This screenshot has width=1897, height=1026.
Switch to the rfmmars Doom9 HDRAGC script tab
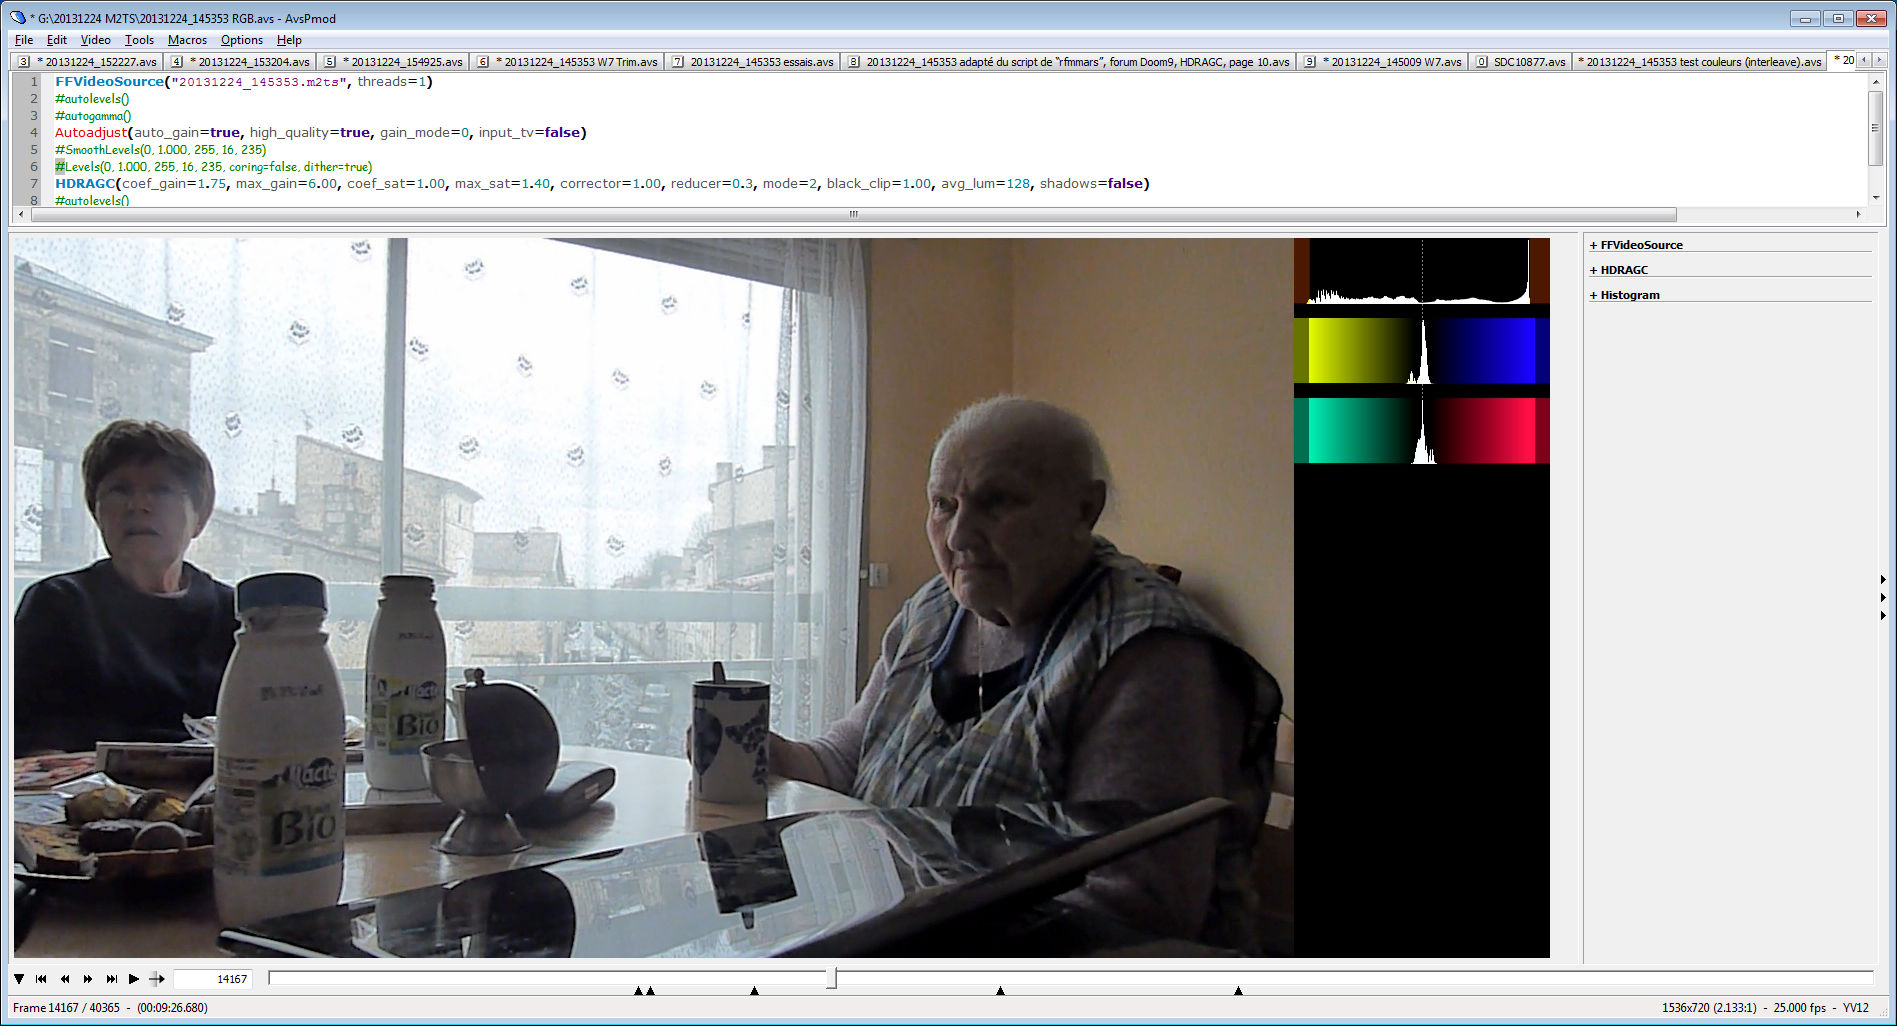[1069, 62]
